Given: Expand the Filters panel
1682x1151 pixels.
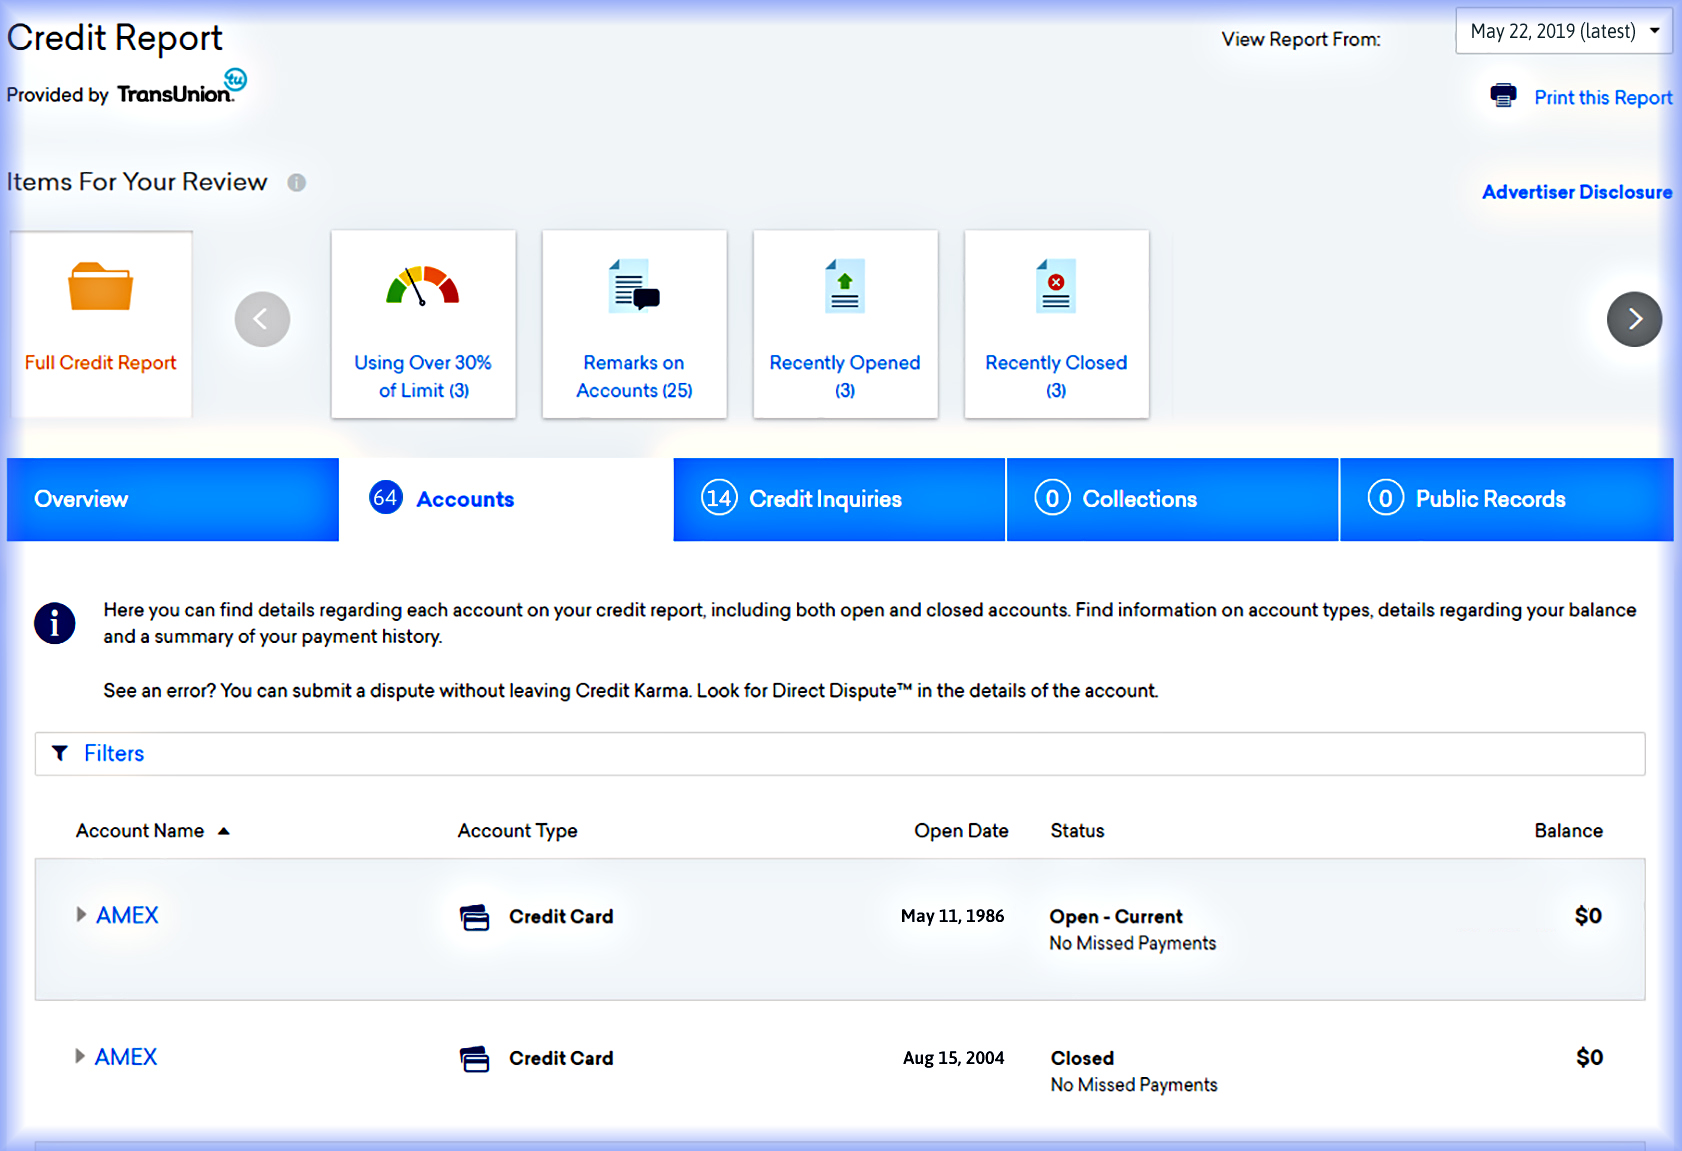Looking at the screenshot, I should (x=113, y=753).
